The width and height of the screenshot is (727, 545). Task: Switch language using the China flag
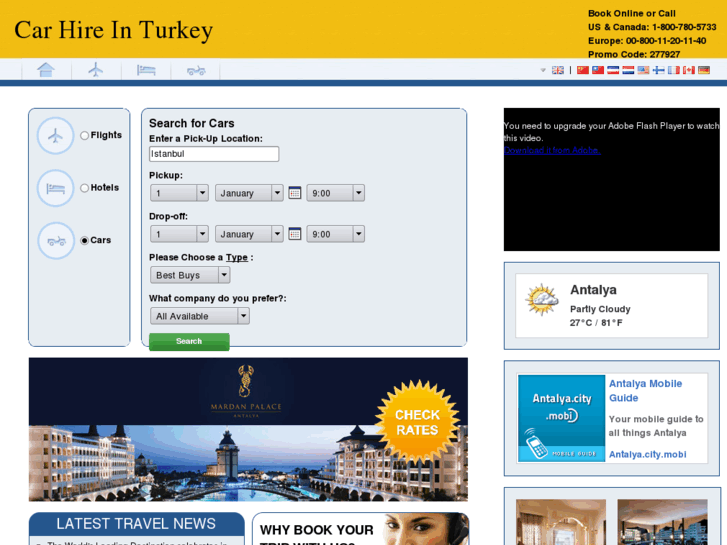point(583,70)
